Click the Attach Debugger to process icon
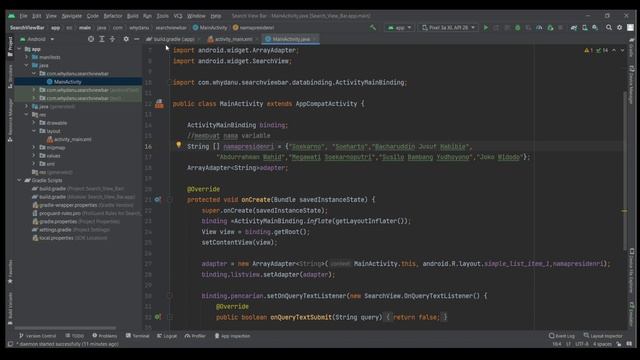 pos(550,27)
